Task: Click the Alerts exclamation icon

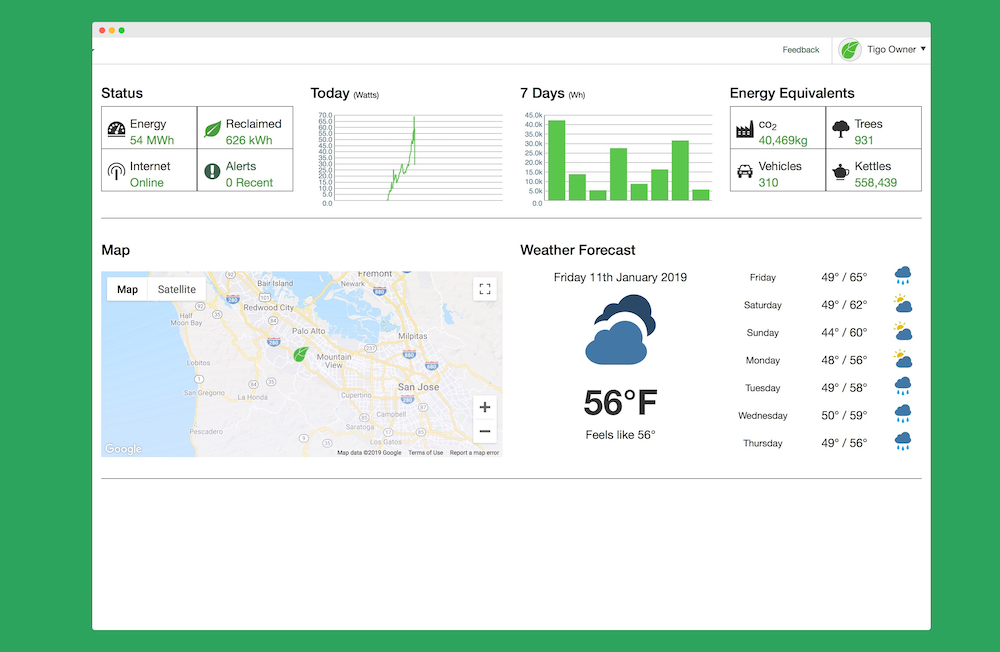Action: coord(212,171)
